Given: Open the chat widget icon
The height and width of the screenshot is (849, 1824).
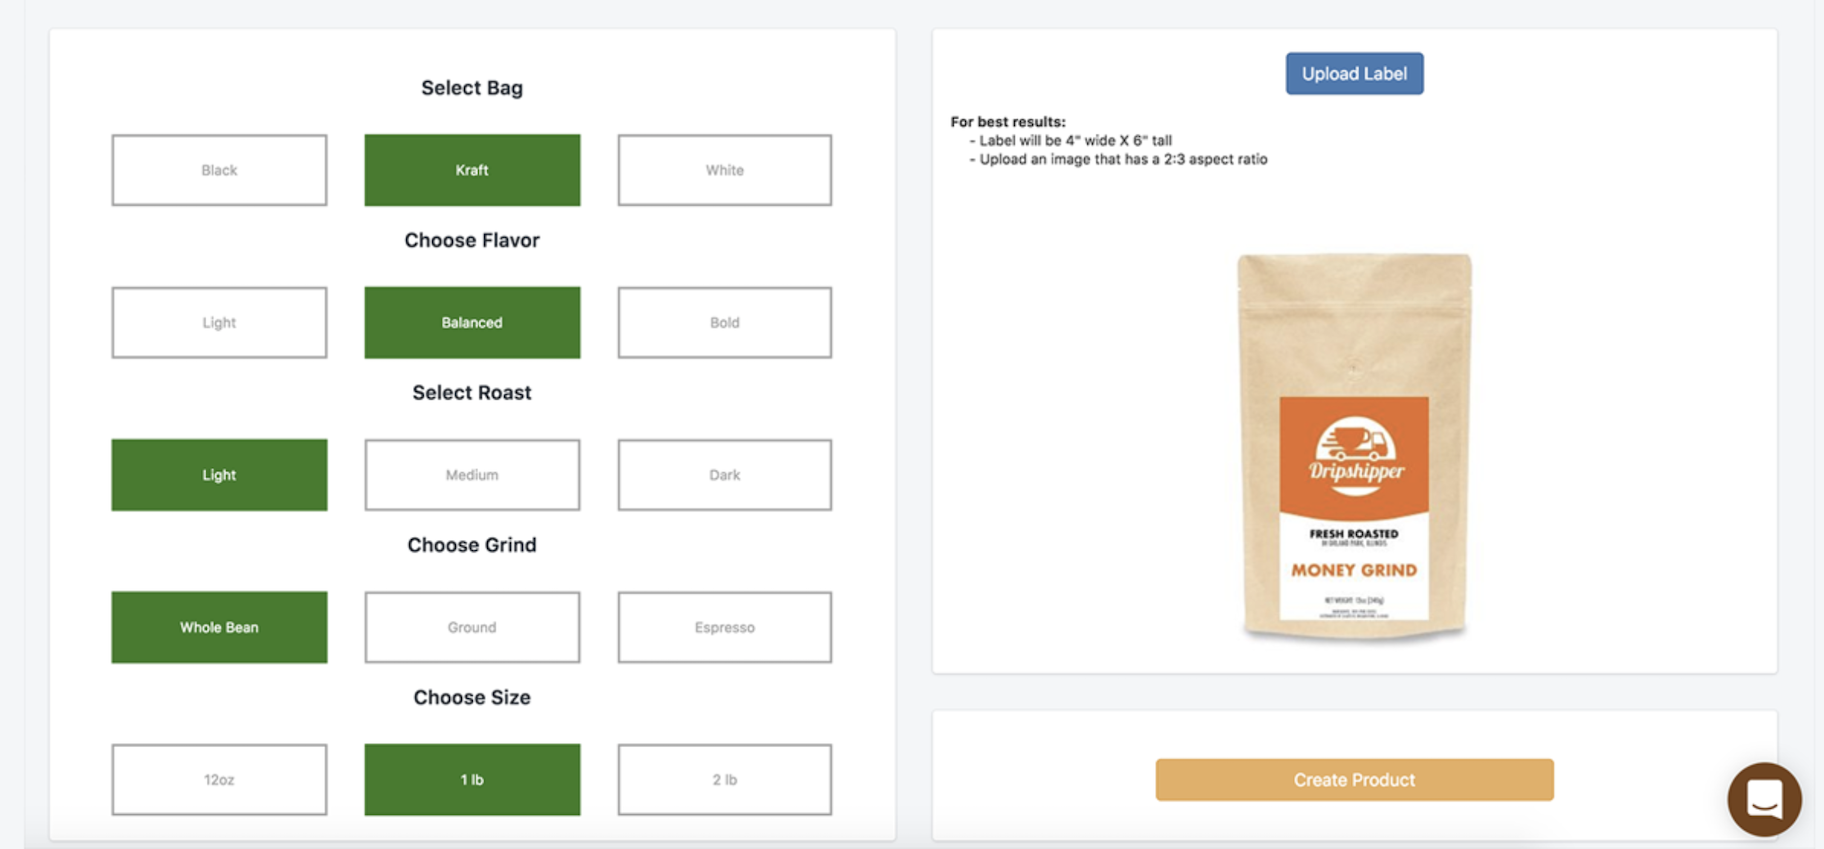Looking at the screenshot, I should 1764,799.
